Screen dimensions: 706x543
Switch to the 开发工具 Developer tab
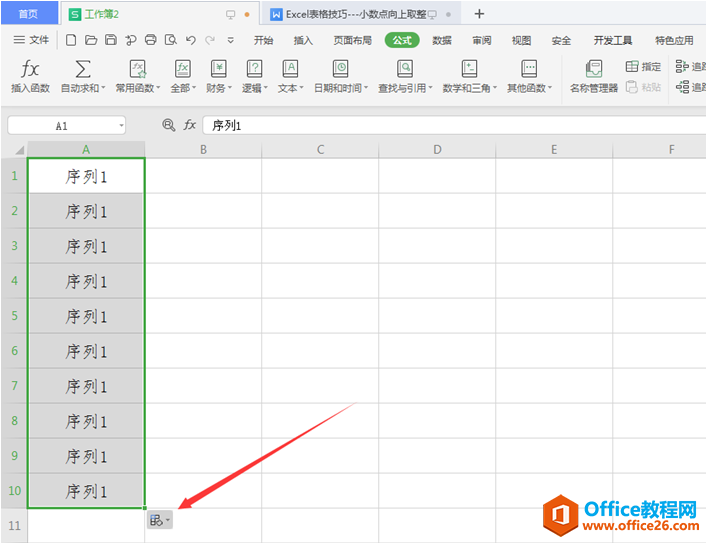[x=612, y=41]
